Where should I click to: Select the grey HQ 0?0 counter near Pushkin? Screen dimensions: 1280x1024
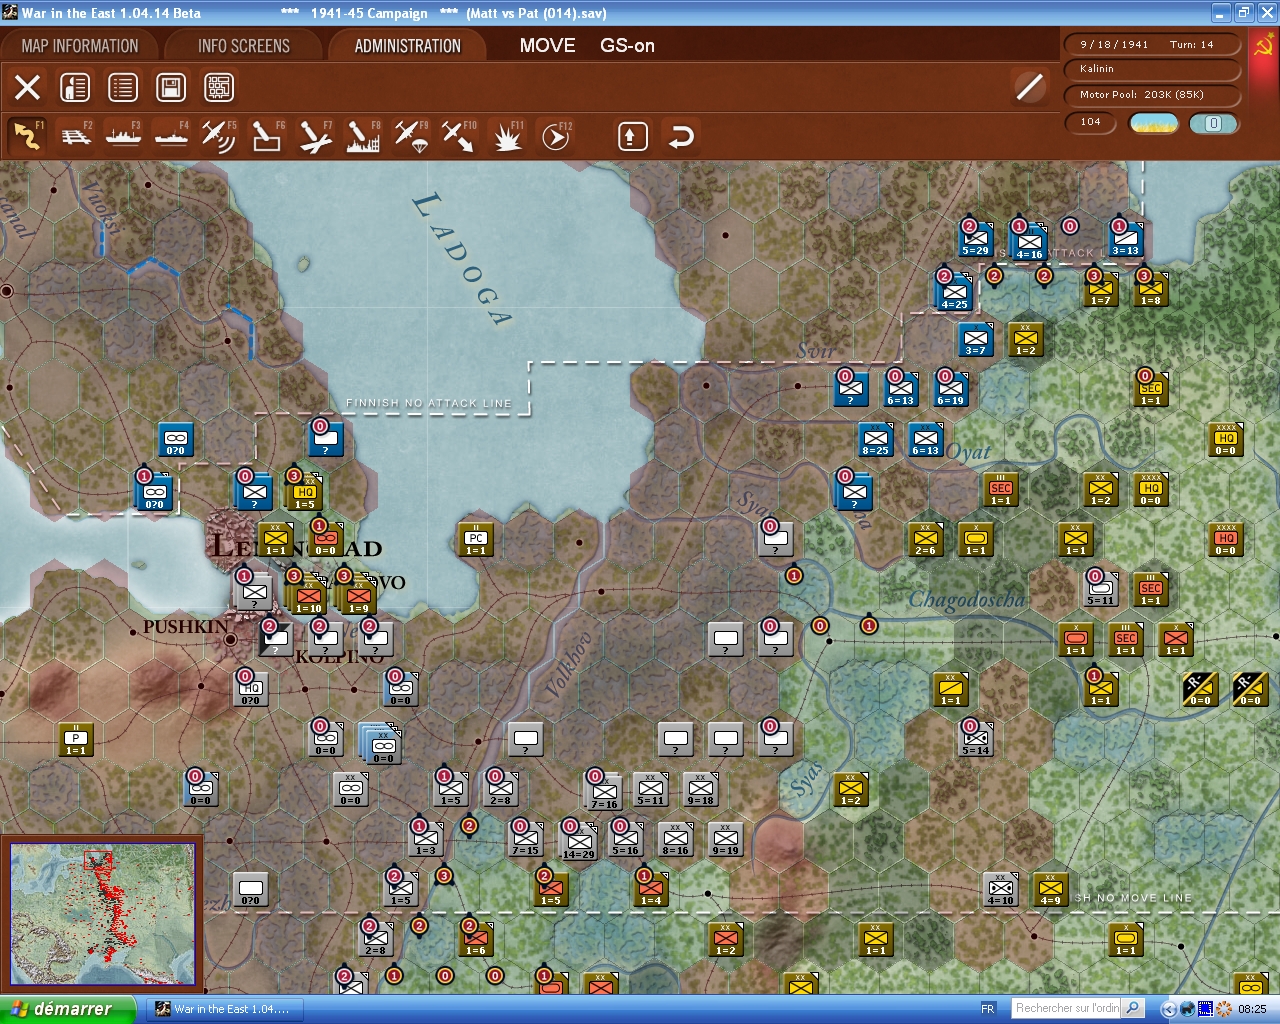250,689
